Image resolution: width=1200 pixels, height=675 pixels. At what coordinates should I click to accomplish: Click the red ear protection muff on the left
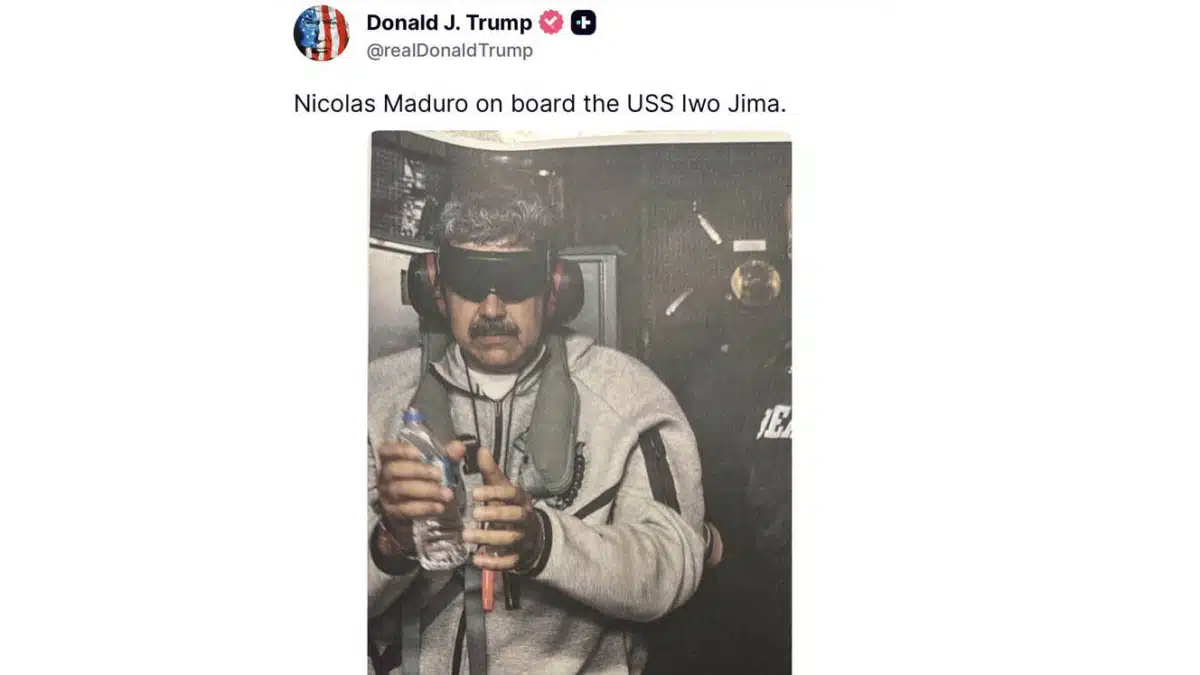420,287
